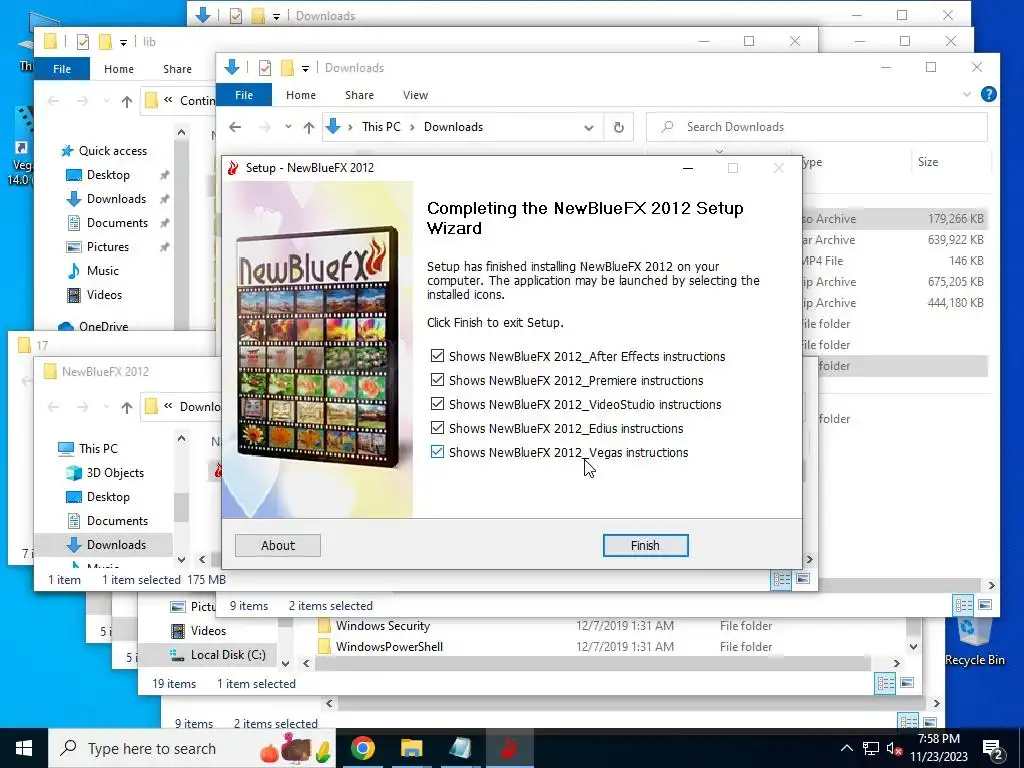Click the notepad-like app icon in taskbar
1024x768 pixels.
pyautogui.click(x=460, y=748)
